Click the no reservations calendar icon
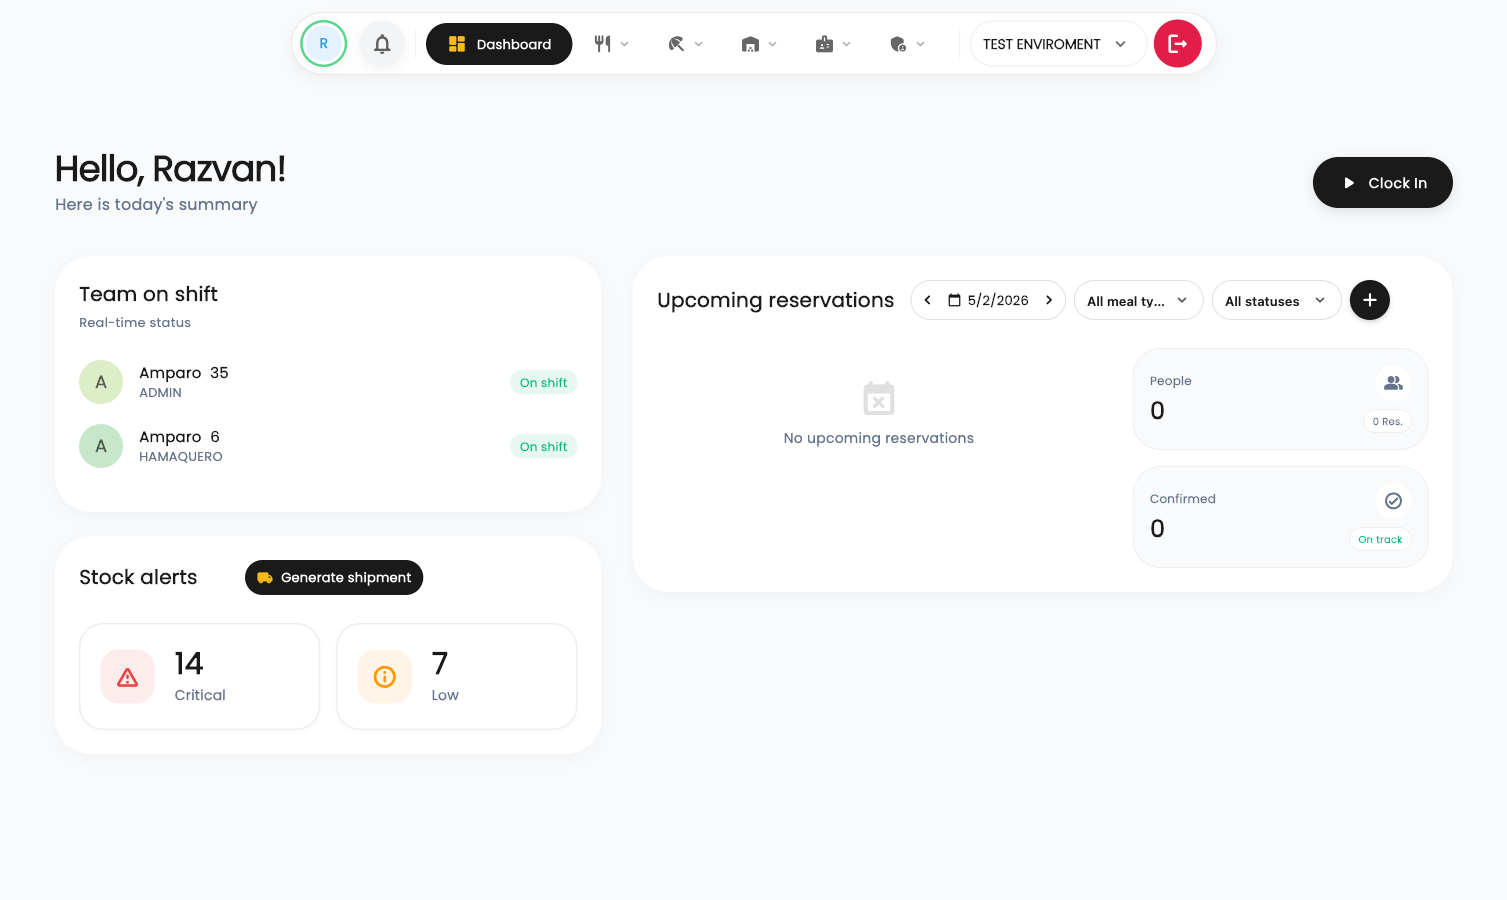1507x900 pixels. pos(879,398)
